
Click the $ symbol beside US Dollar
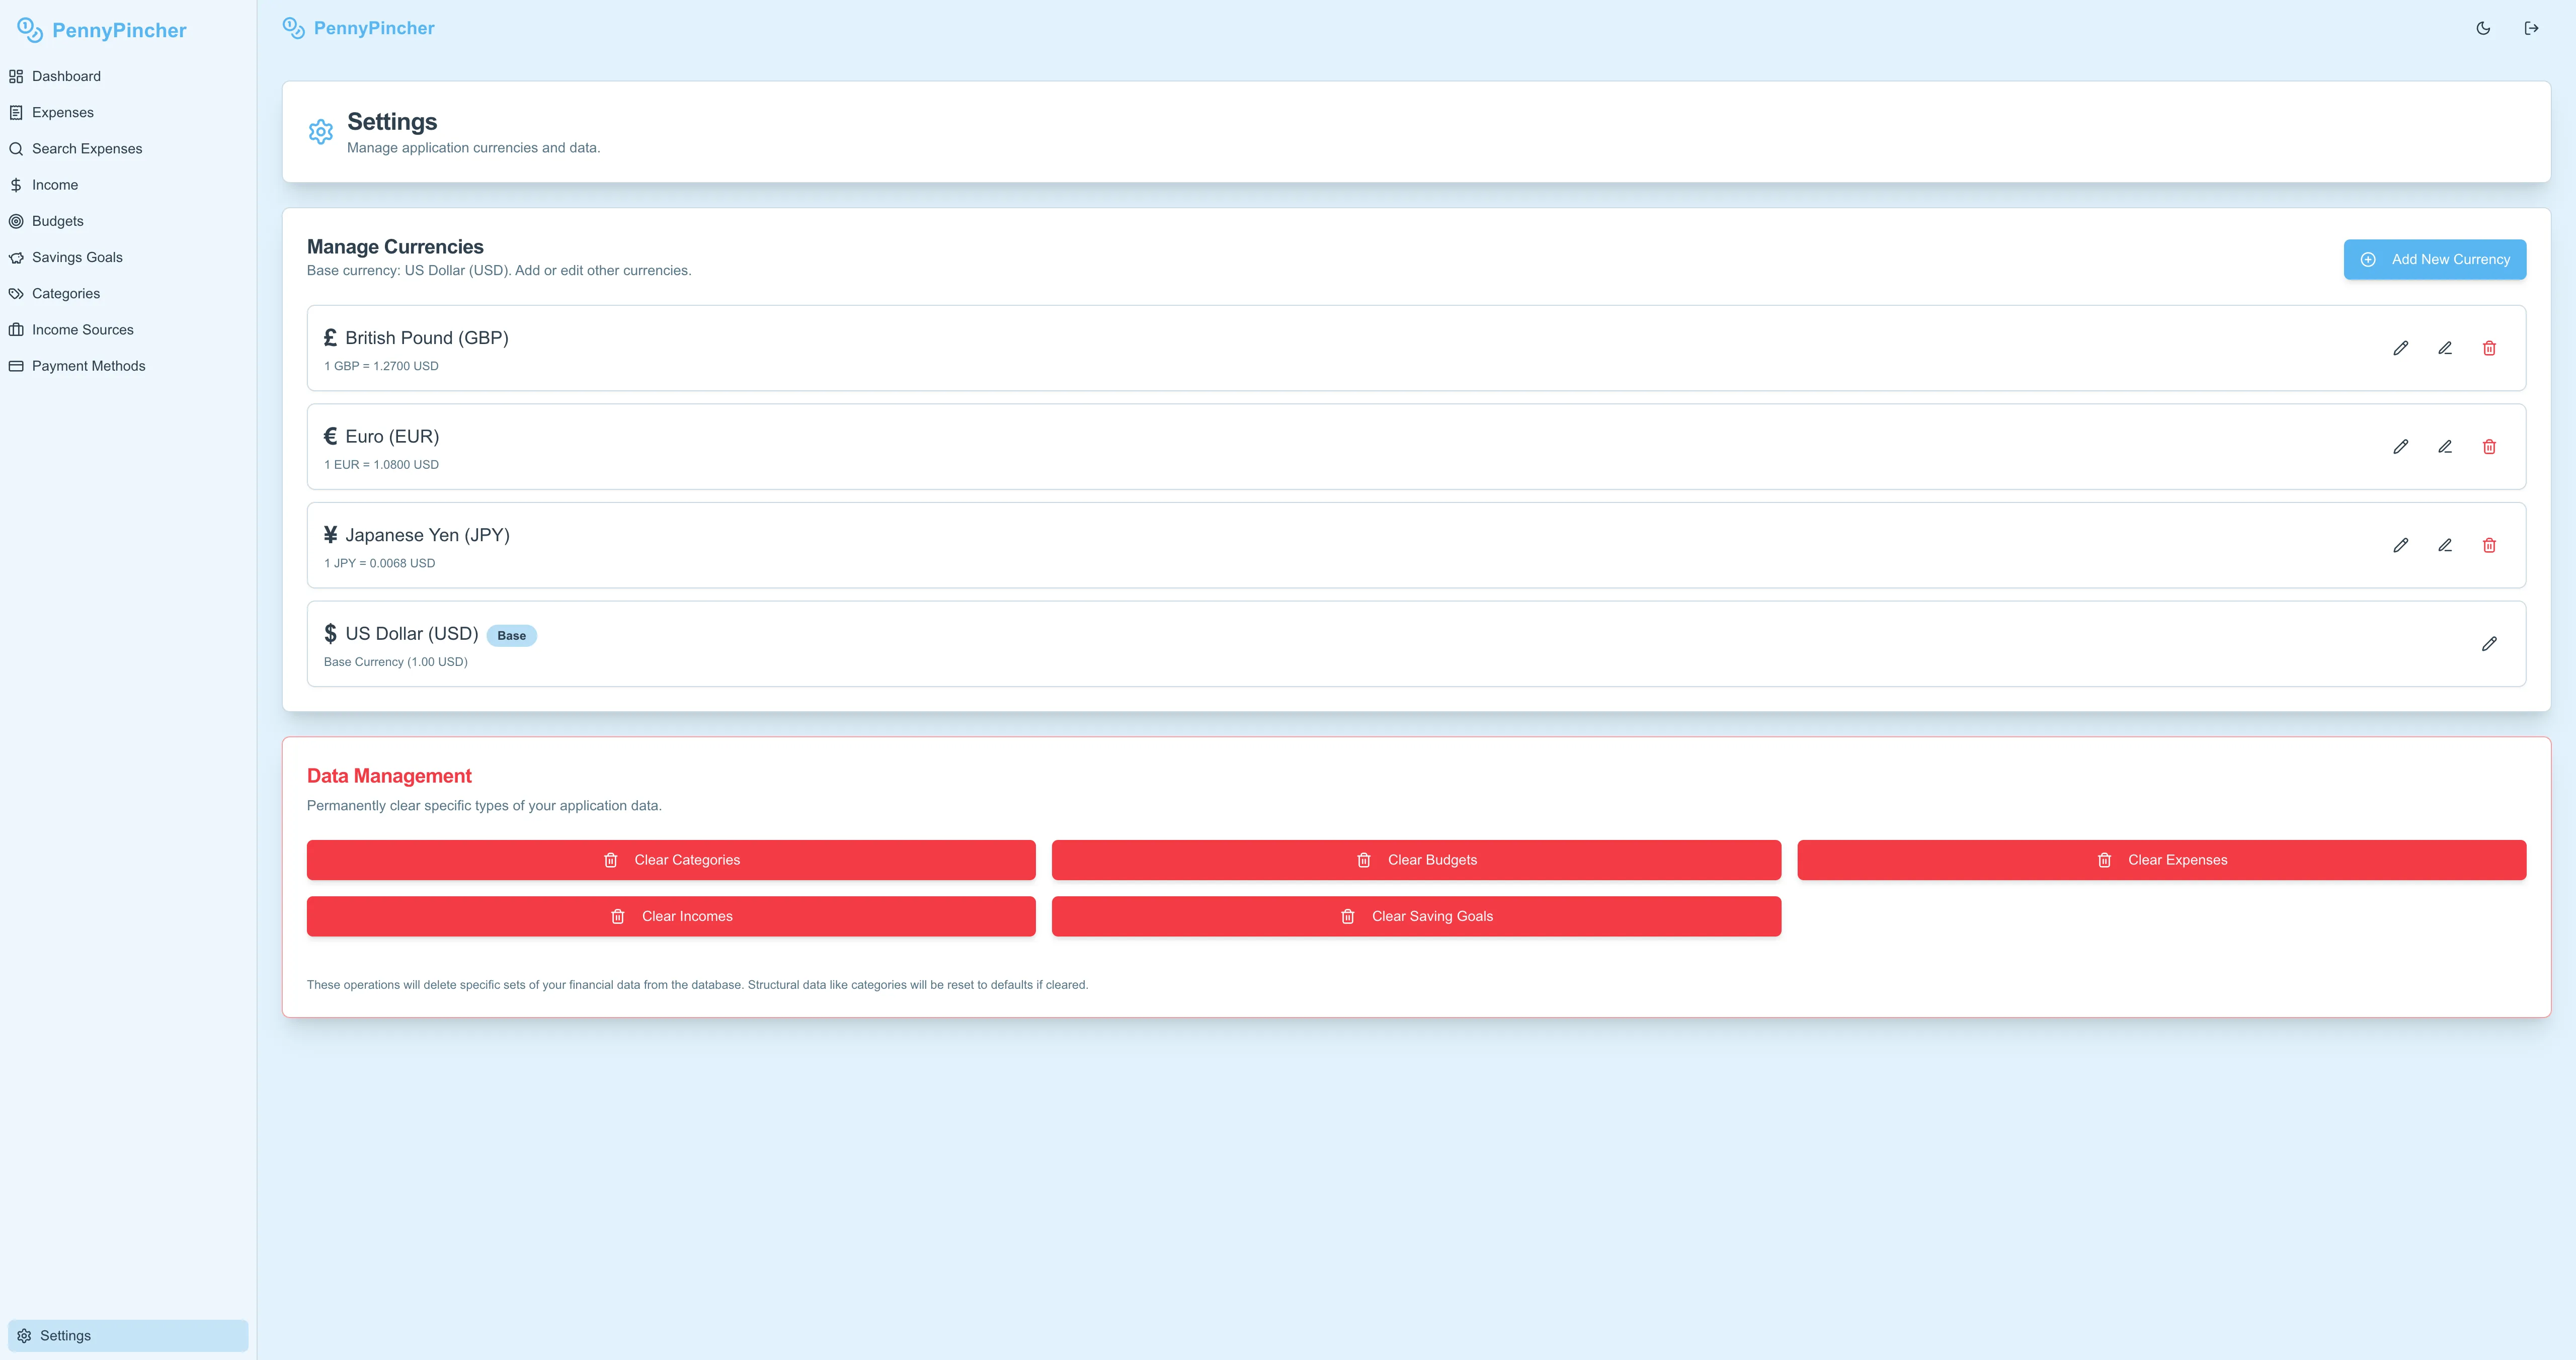point(330,634)
